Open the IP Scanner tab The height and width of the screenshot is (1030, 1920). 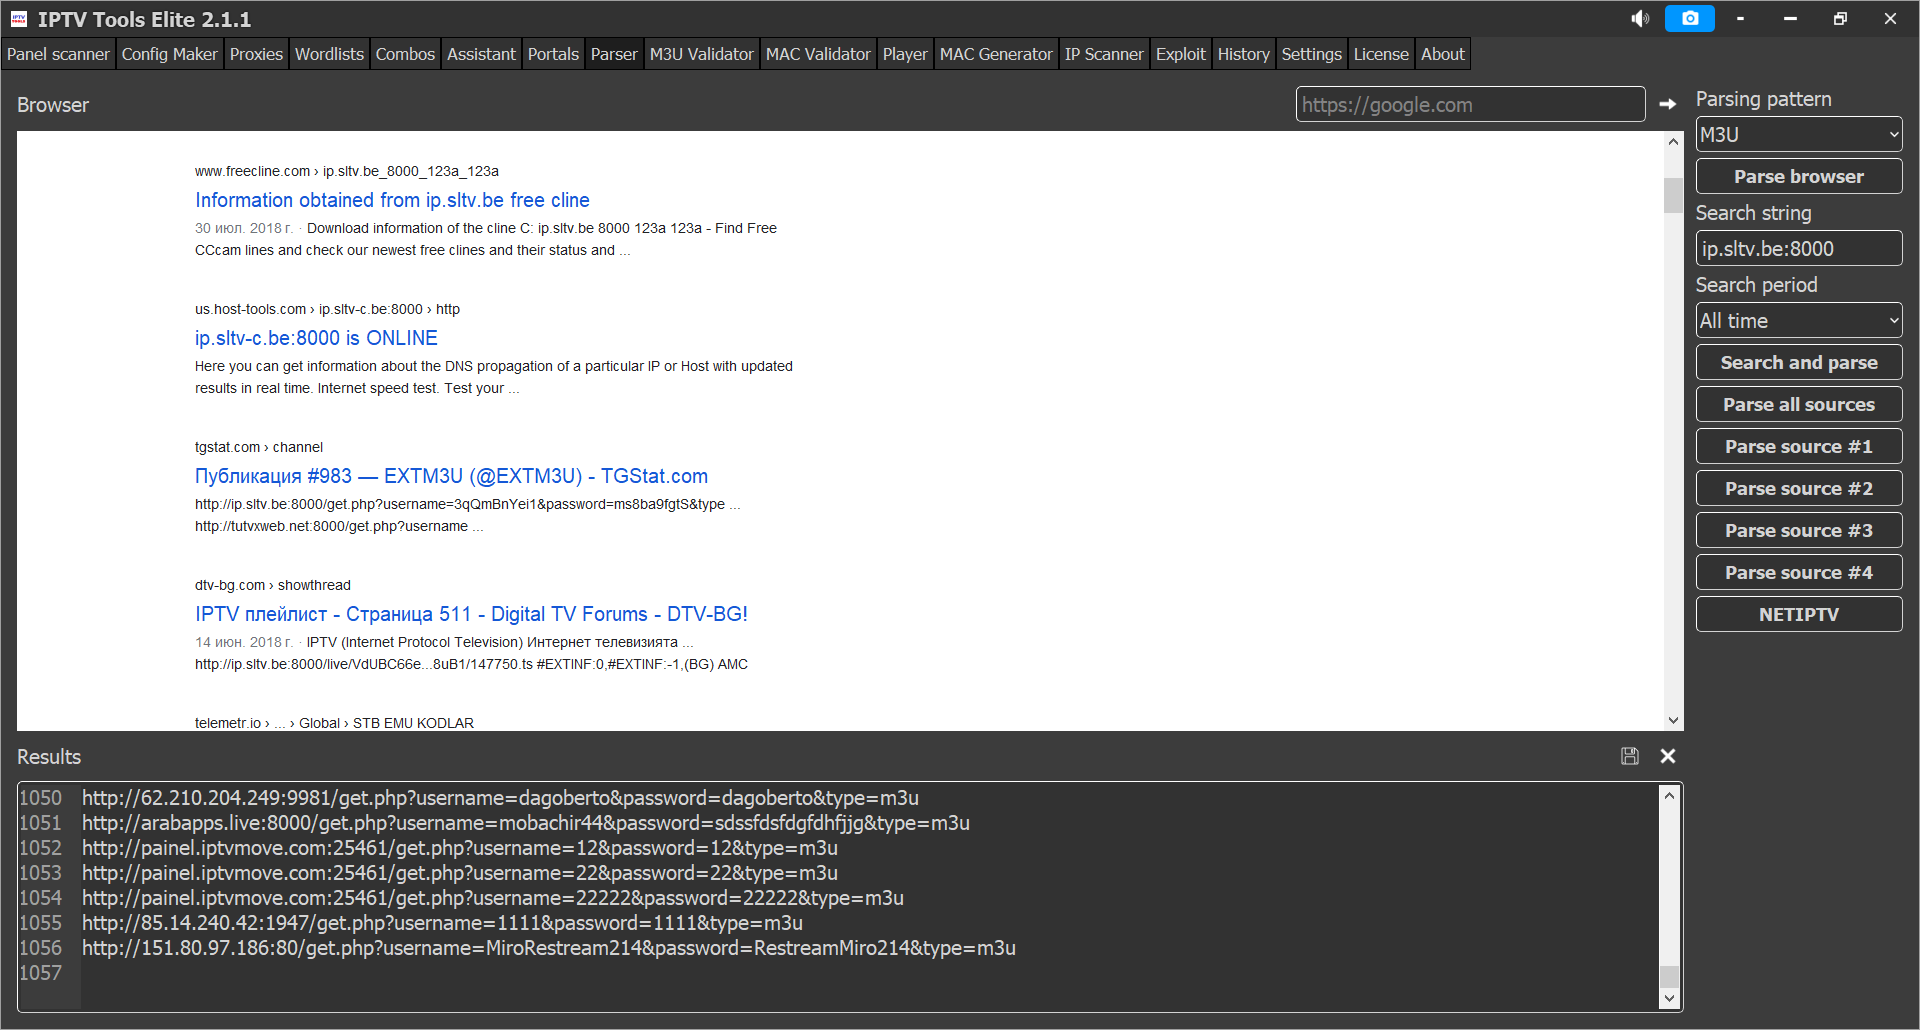pos(1104,54)
